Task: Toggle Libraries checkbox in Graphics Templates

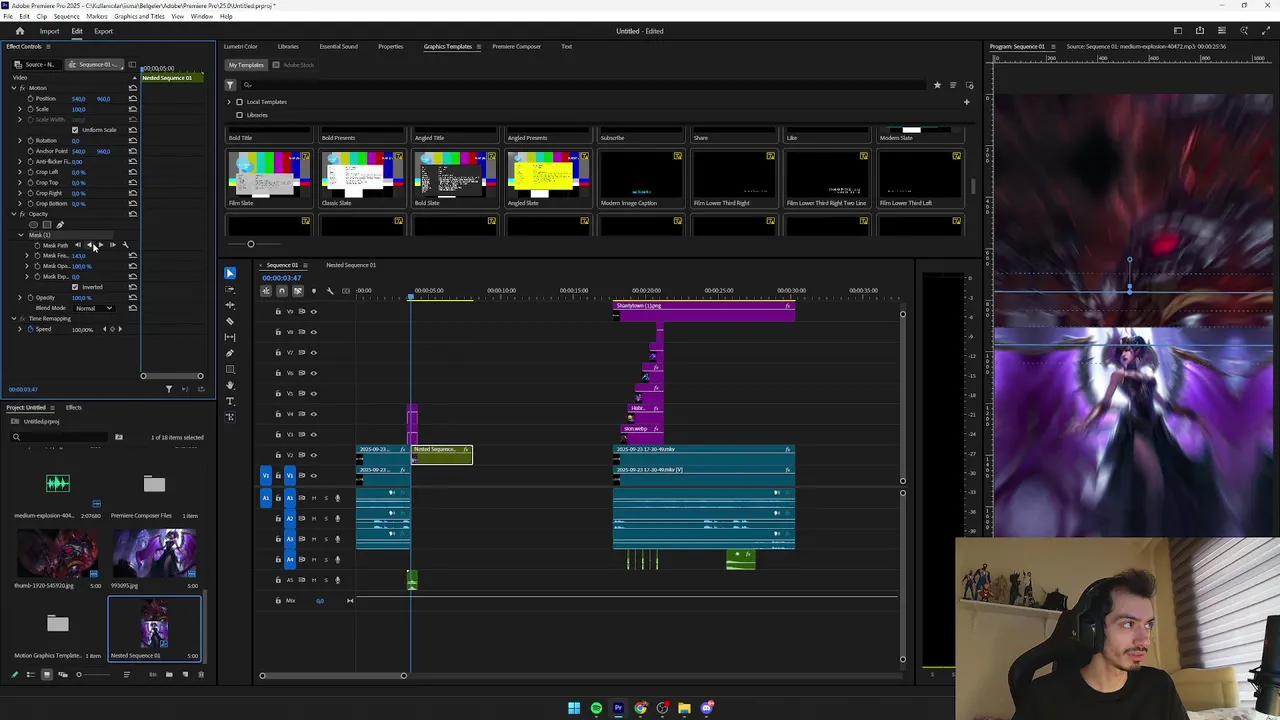Action: pos(239,115)
